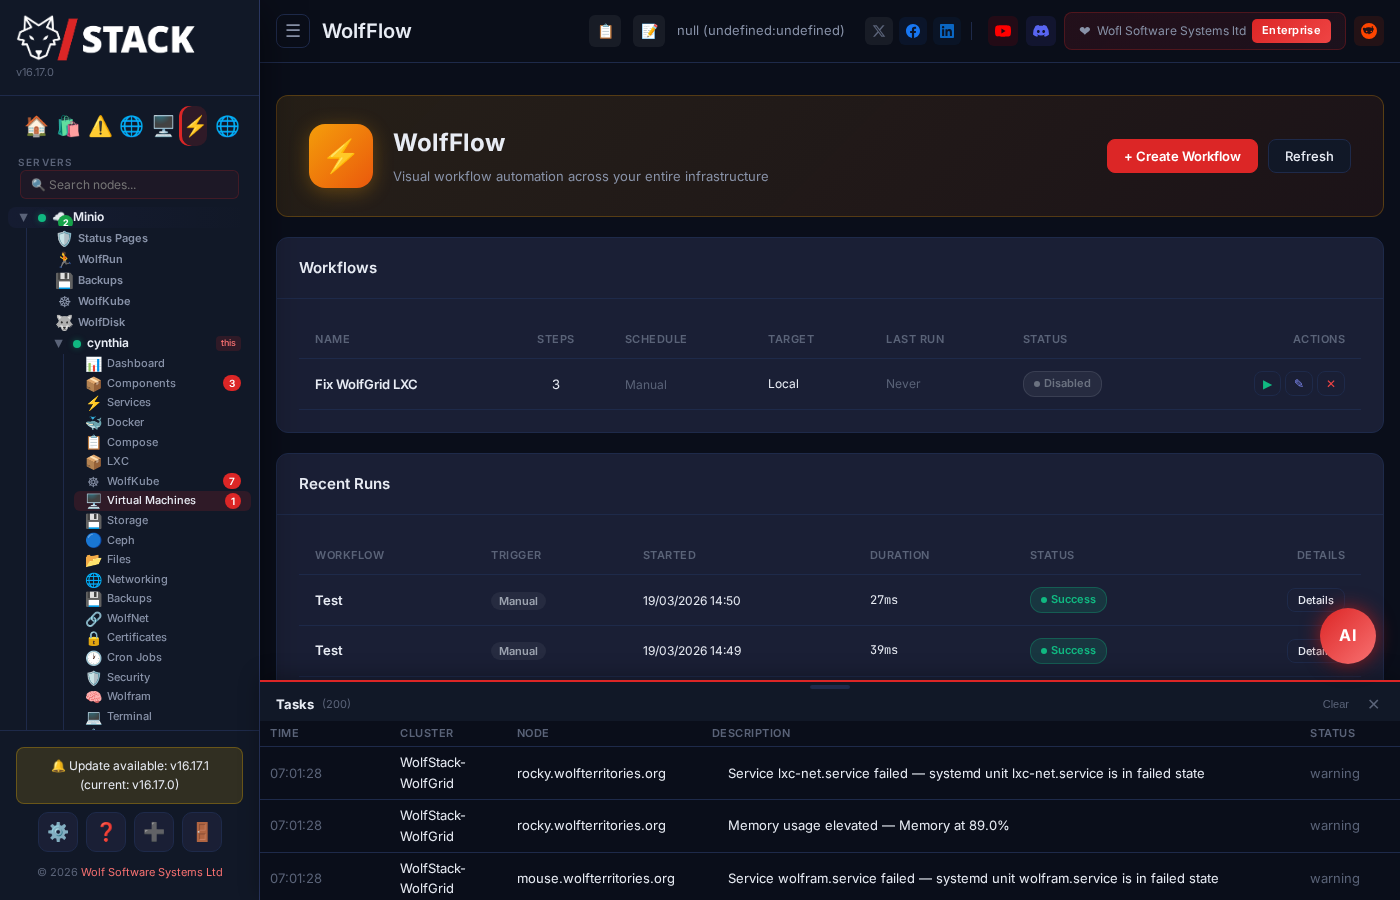The width and height of the screenshot is (1400, 900).
Task: Open the LinkedIn social icon
Action: 947,31
